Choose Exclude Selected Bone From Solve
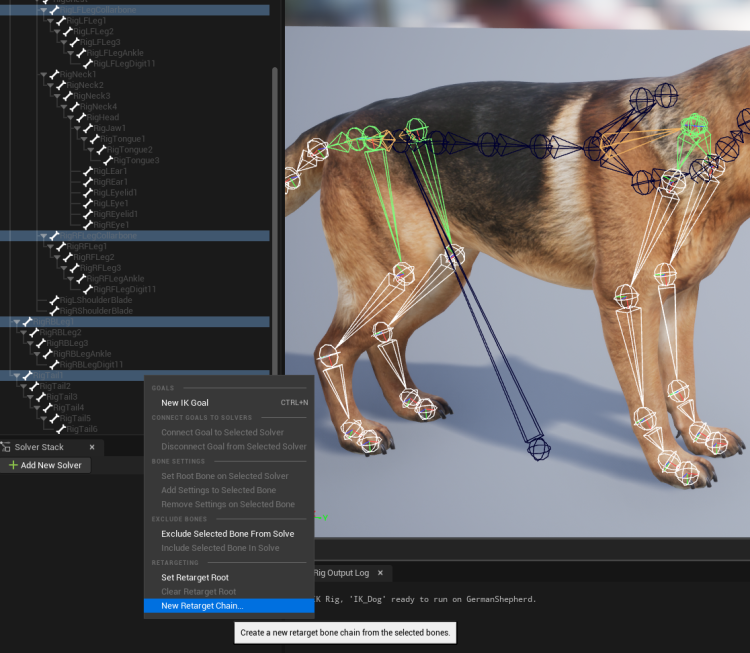The image size is (750, 653). (x=227, y=534)
